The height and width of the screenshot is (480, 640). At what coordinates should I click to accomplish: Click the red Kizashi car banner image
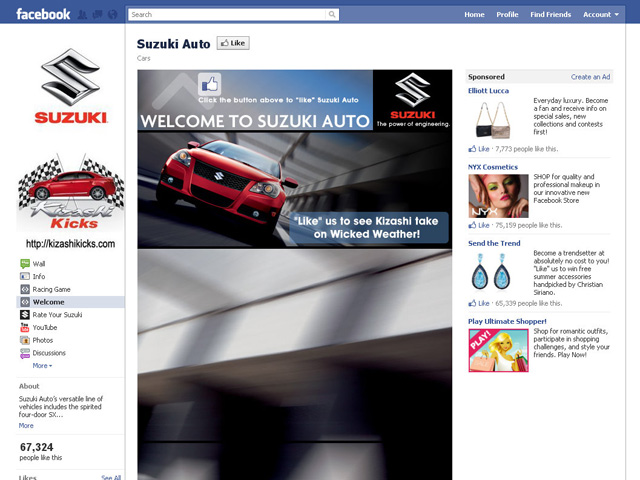pos(295,190)
